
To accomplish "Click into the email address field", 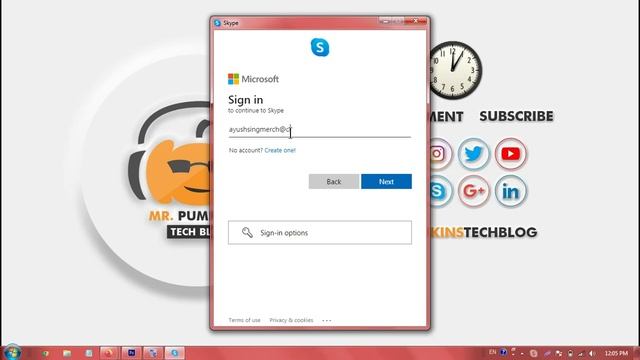I will point(320,130).
